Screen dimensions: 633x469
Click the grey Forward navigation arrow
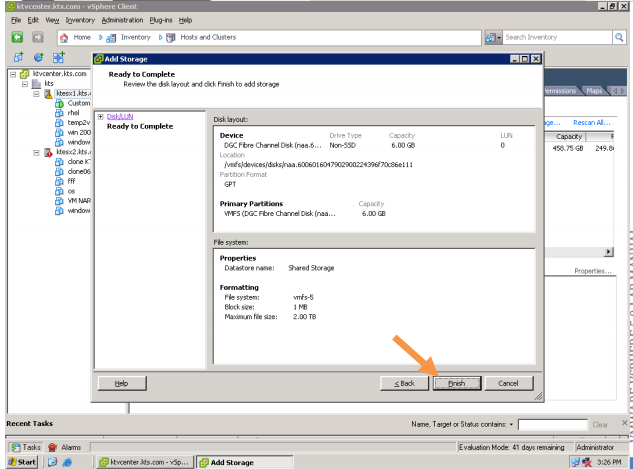coord(38,38)
